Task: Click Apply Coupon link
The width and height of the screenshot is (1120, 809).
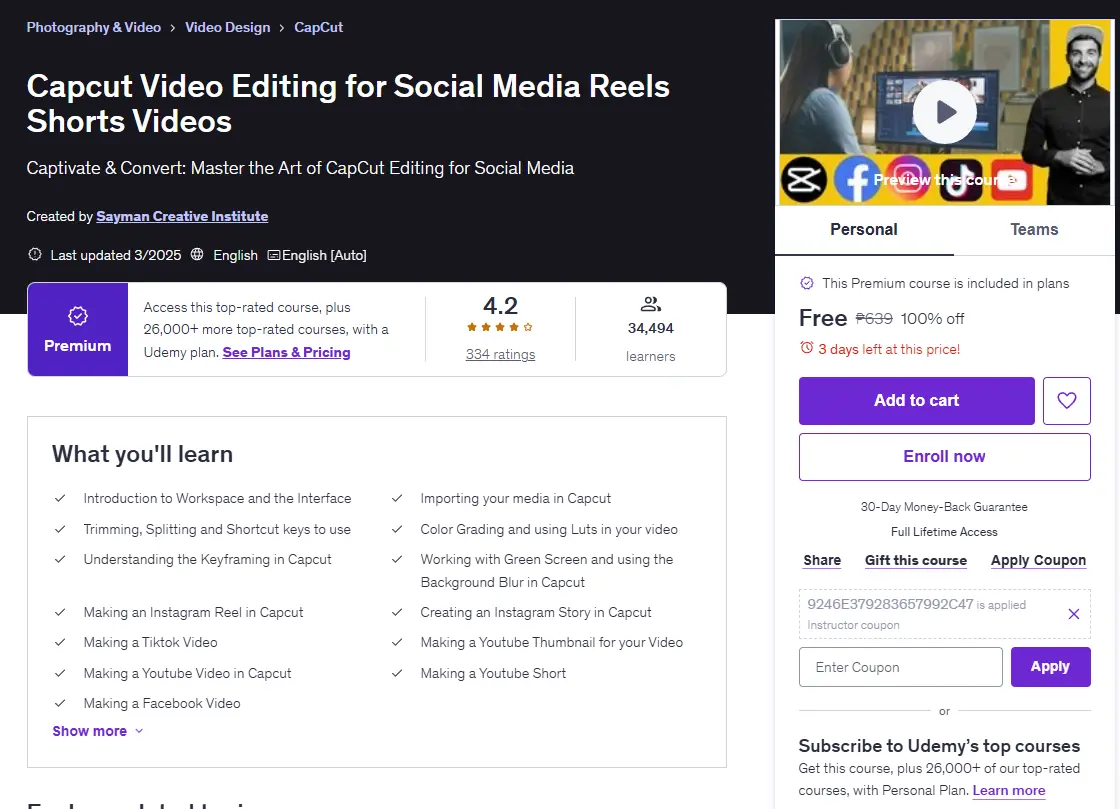Action: click(x=1038, y=561)
